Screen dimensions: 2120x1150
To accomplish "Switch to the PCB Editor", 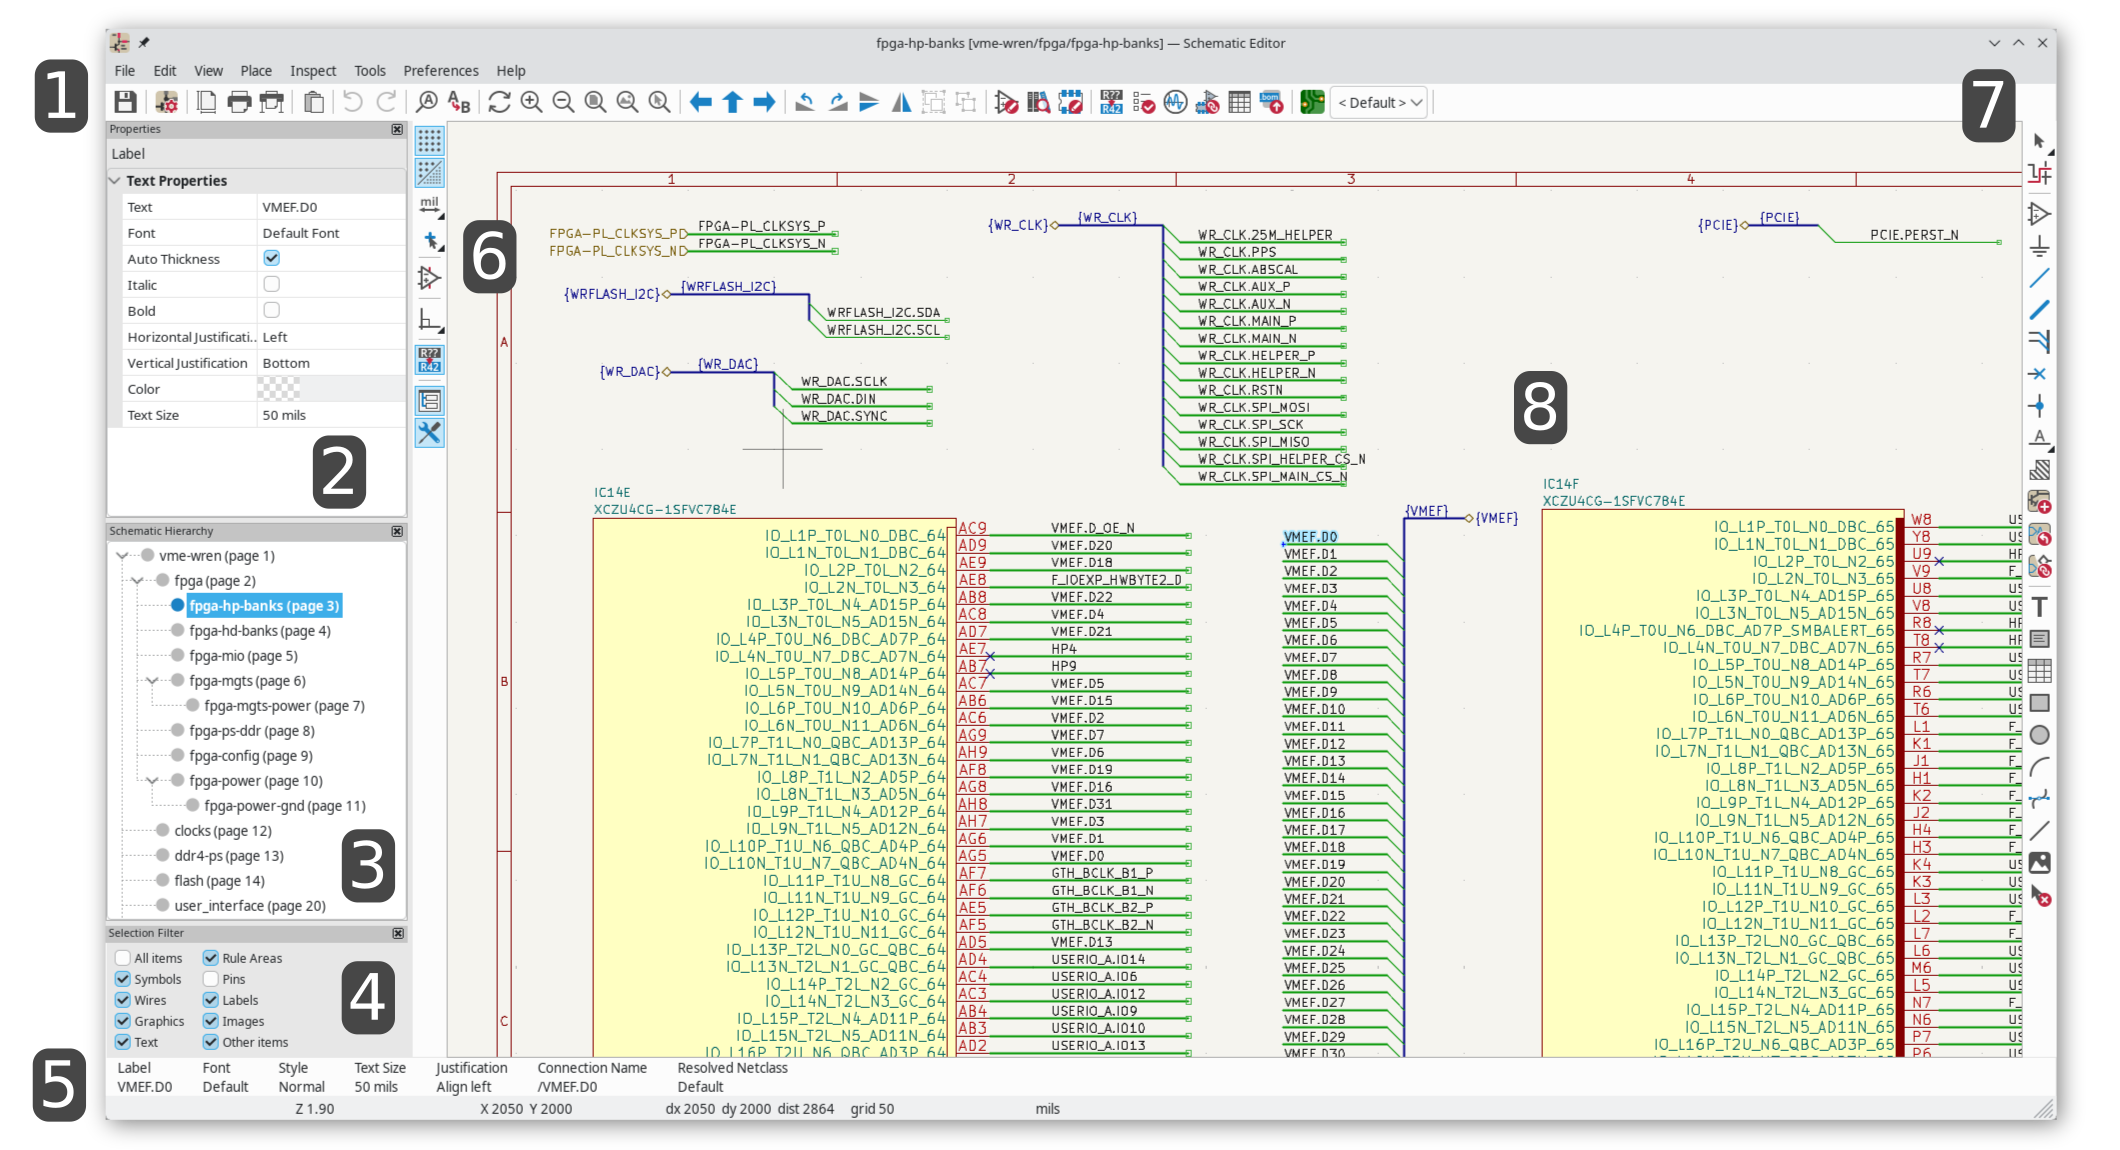I will [x=1311, y=102].
